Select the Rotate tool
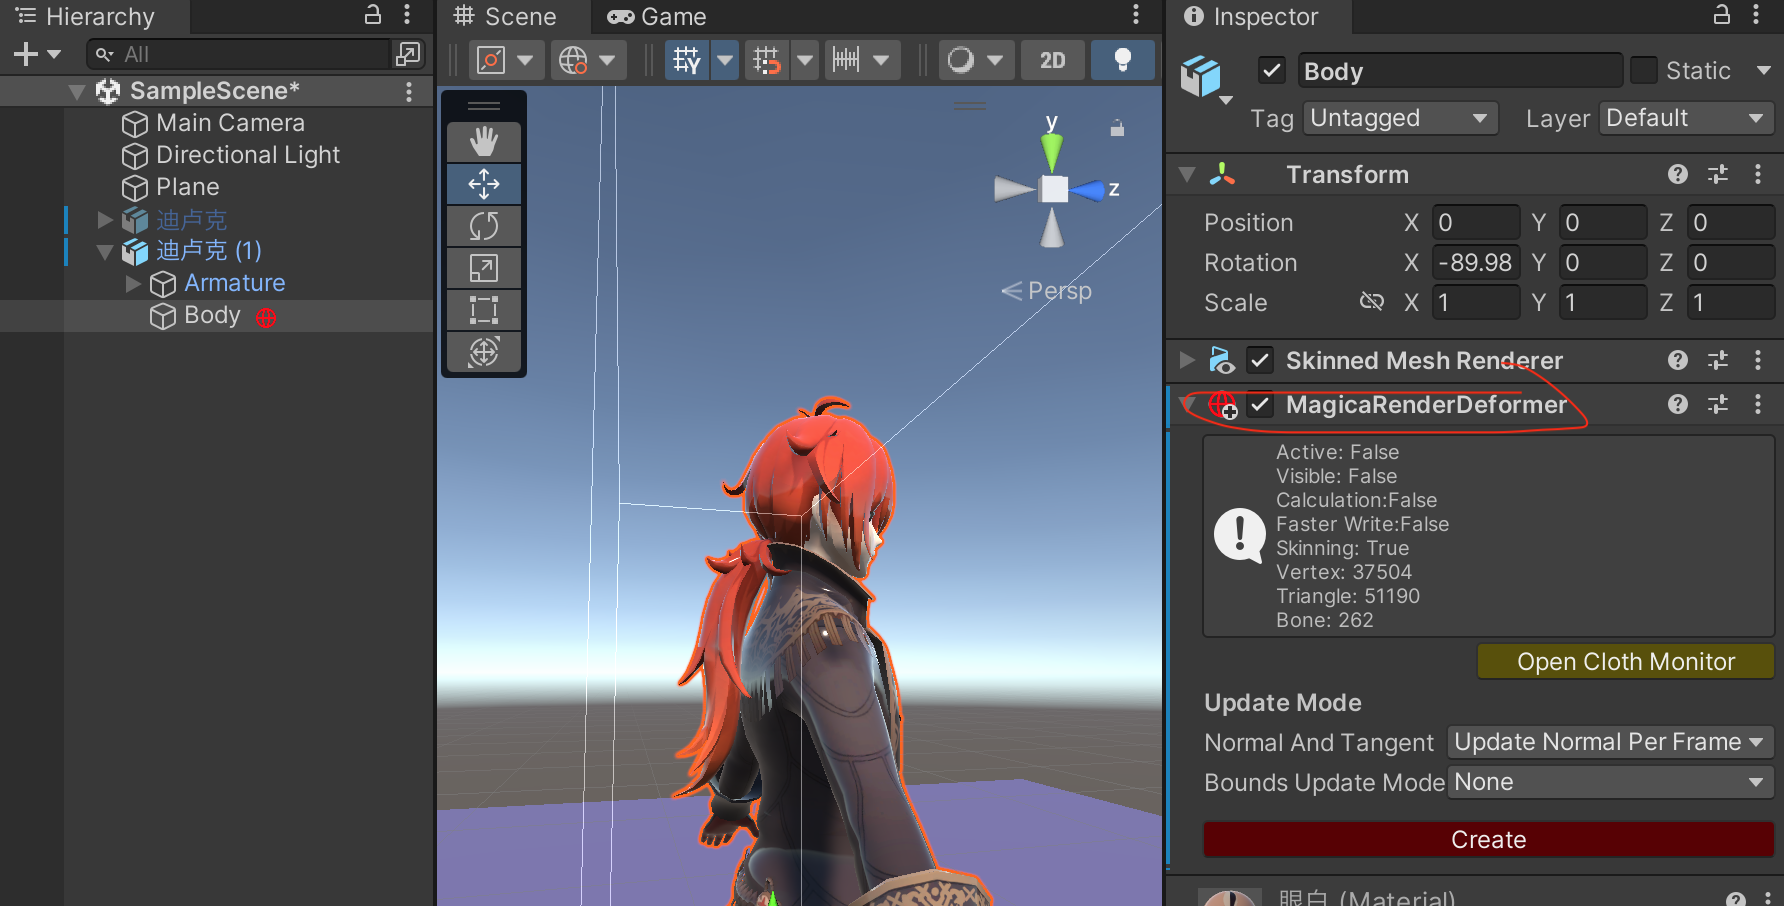The height and width of the screenshot is (906, 1784). [484, 226]
